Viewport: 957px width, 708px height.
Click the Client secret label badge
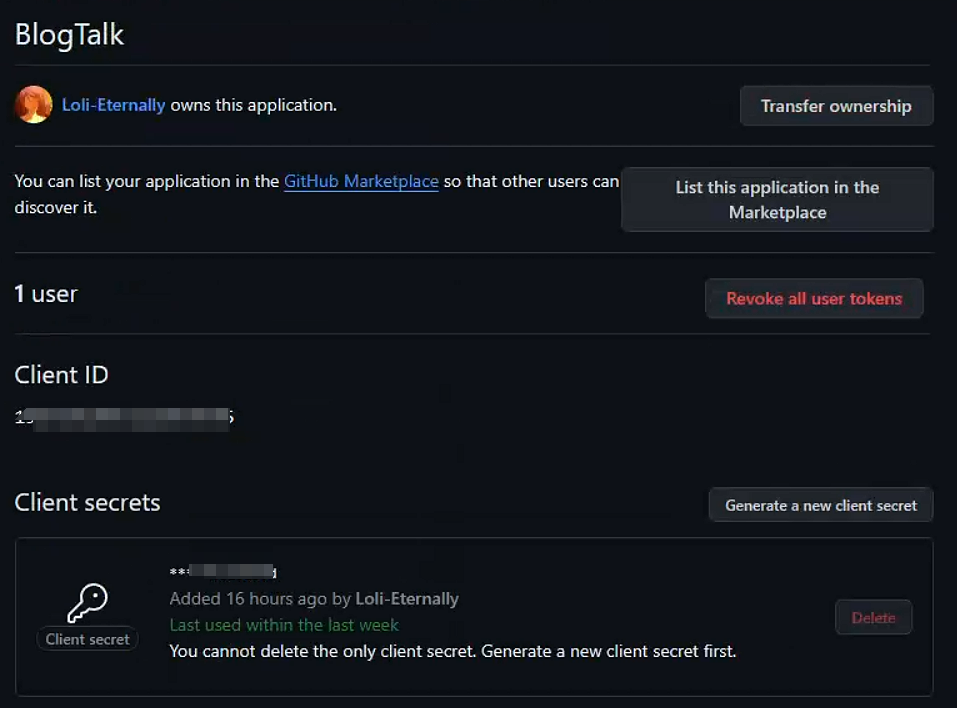click(x=87, y=639)
